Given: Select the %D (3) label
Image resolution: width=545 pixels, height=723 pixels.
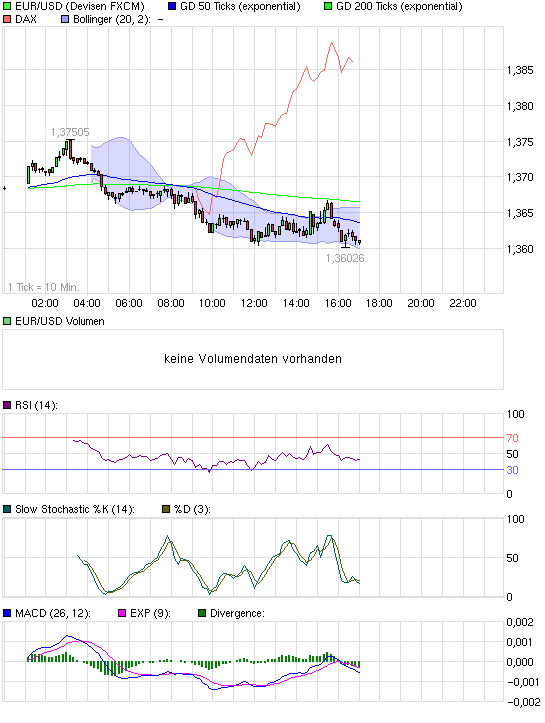Looking at the screenshot, I should point(192,510).
